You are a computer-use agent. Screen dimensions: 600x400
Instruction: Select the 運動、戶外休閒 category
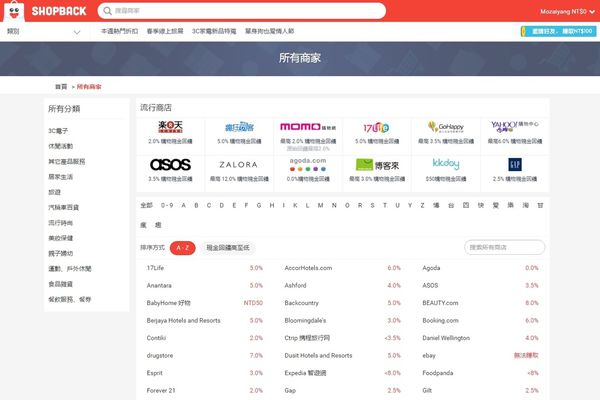(x=70, y=269)
